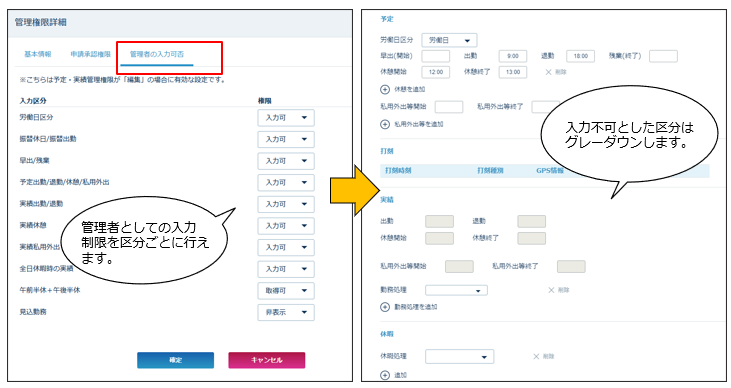Click the 勤務処理を追加 link
The image size is (731, 388).
[416, 307]
